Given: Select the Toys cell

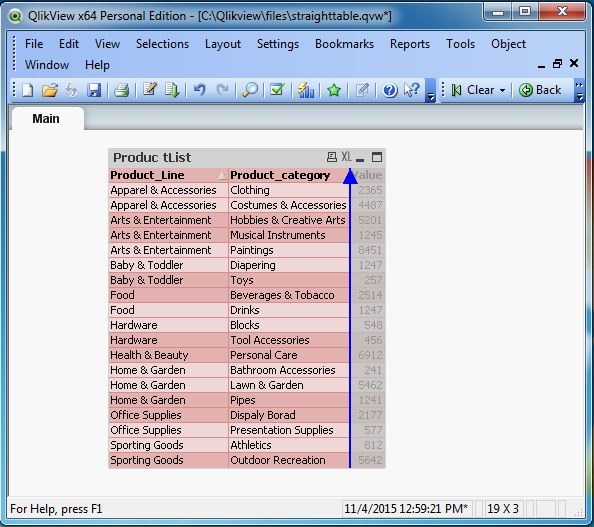Looking at the screenshot, I should coord(289,280).
